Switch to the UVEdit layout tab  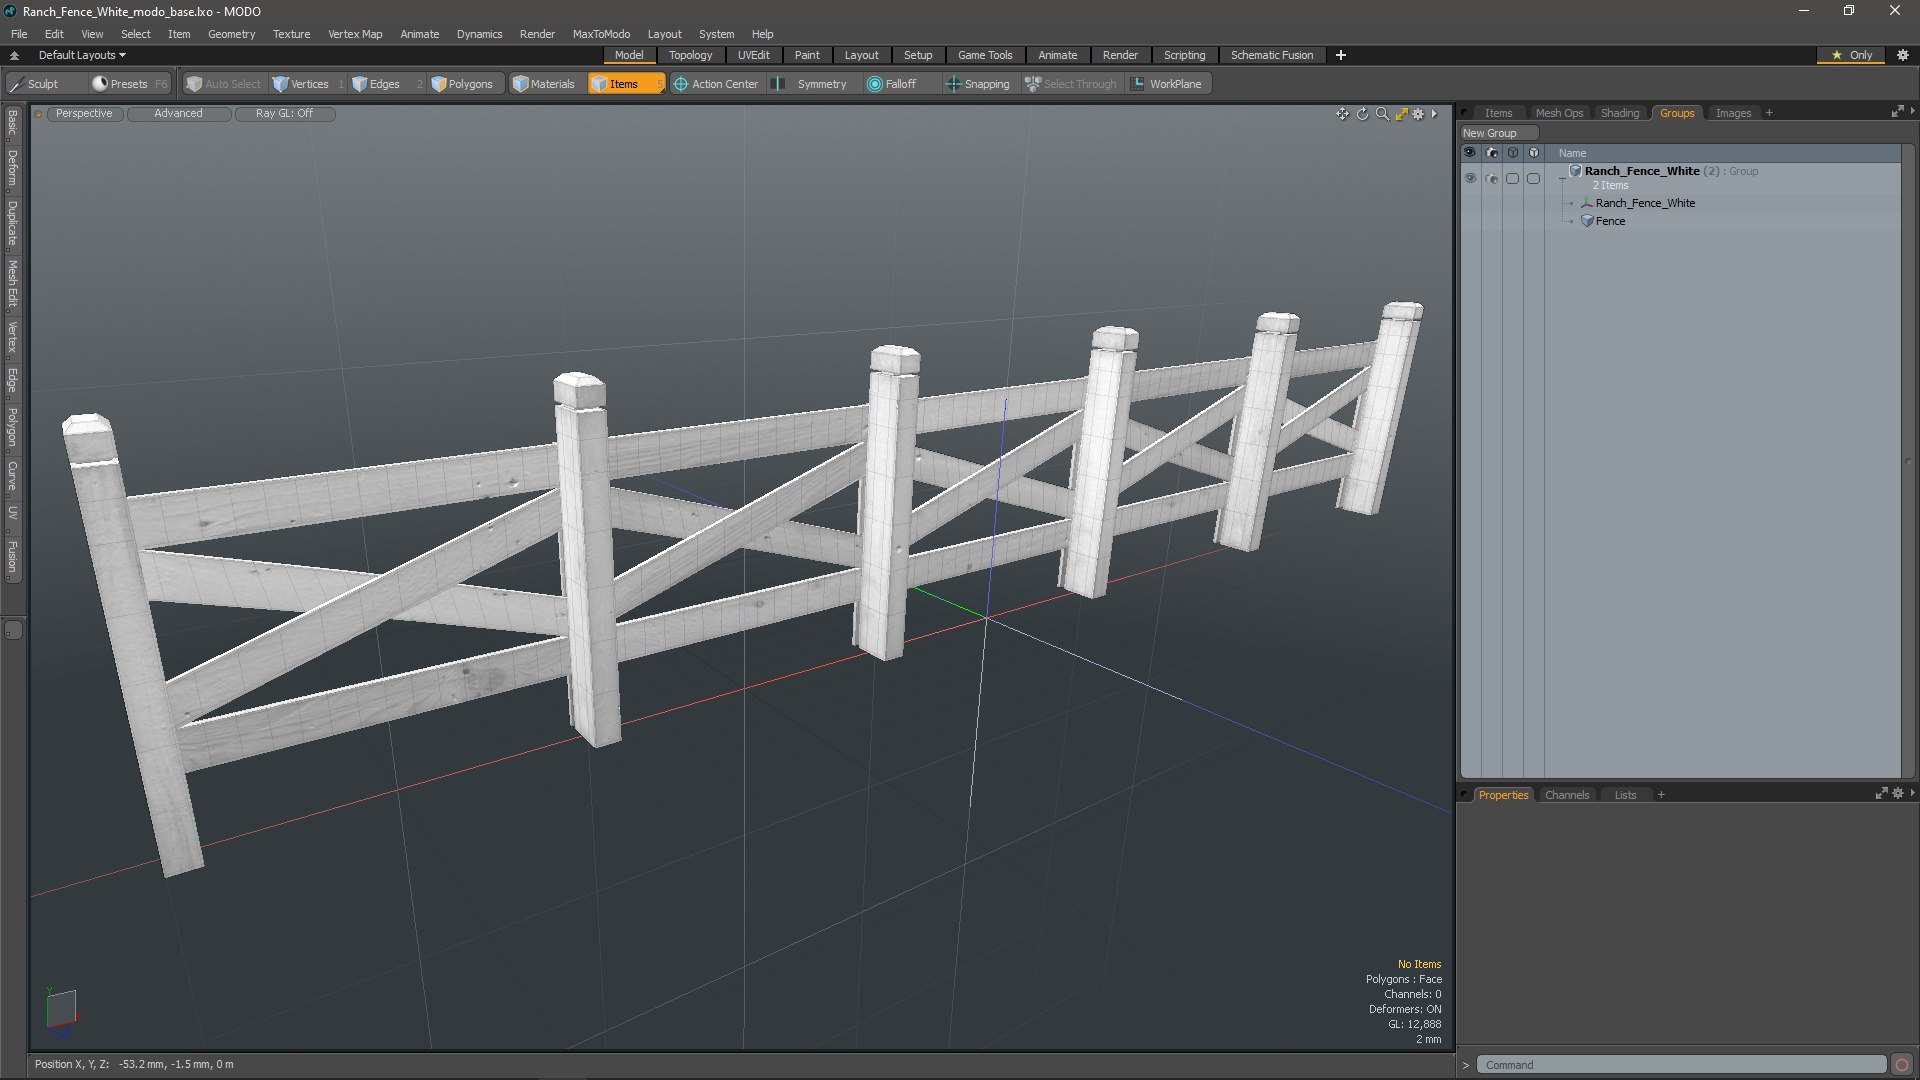point(753,55)
